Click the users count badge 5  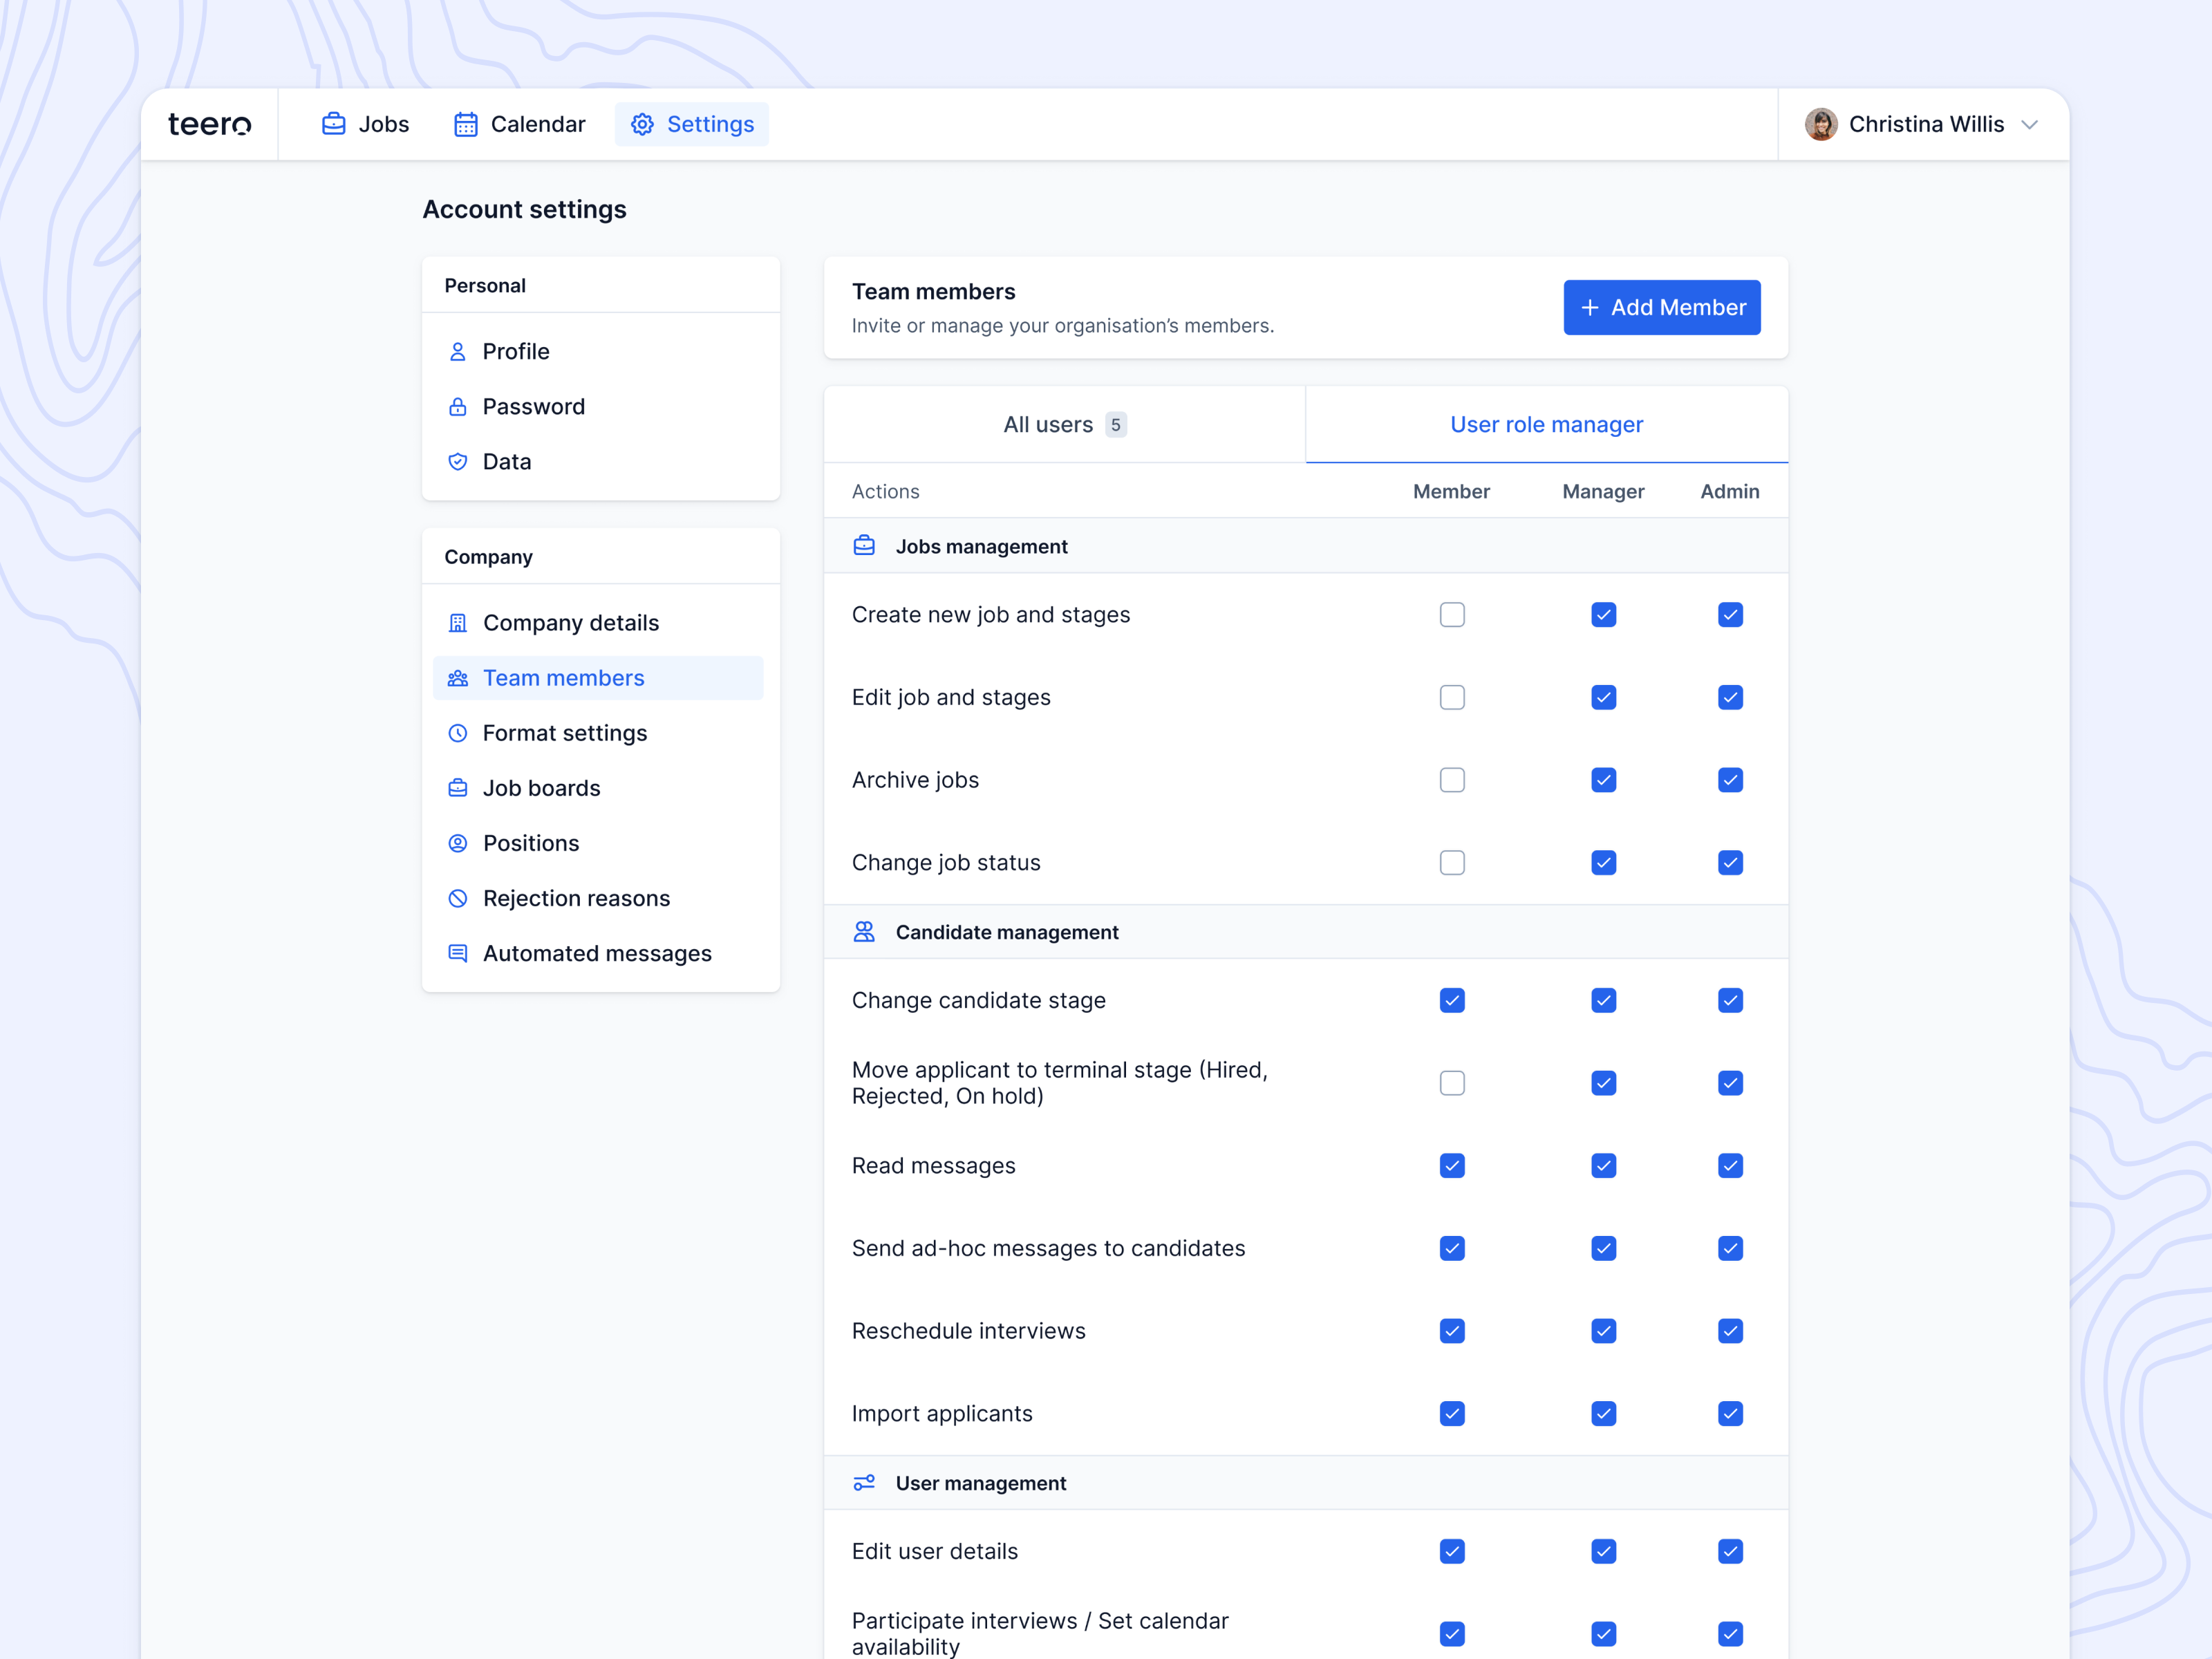[x=1115, y=425]
